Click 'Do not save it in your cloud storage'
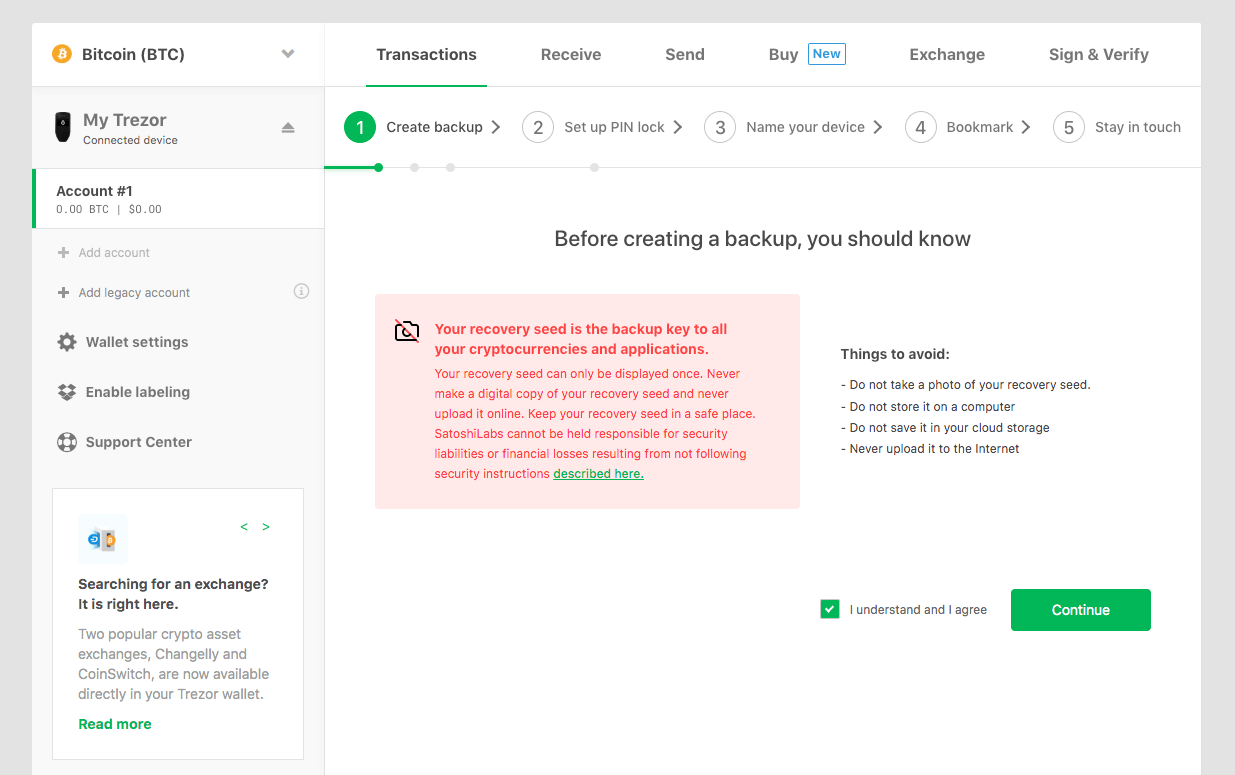 (x=945, y=428)
